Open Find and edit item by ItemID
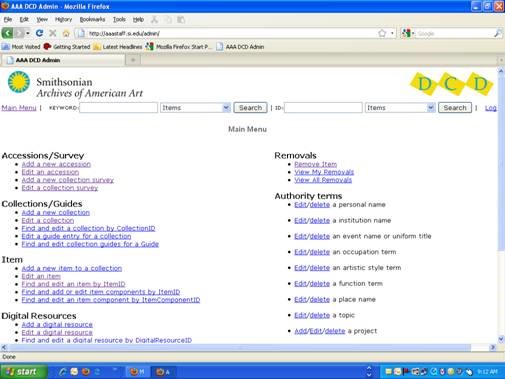 coord(73,284)
